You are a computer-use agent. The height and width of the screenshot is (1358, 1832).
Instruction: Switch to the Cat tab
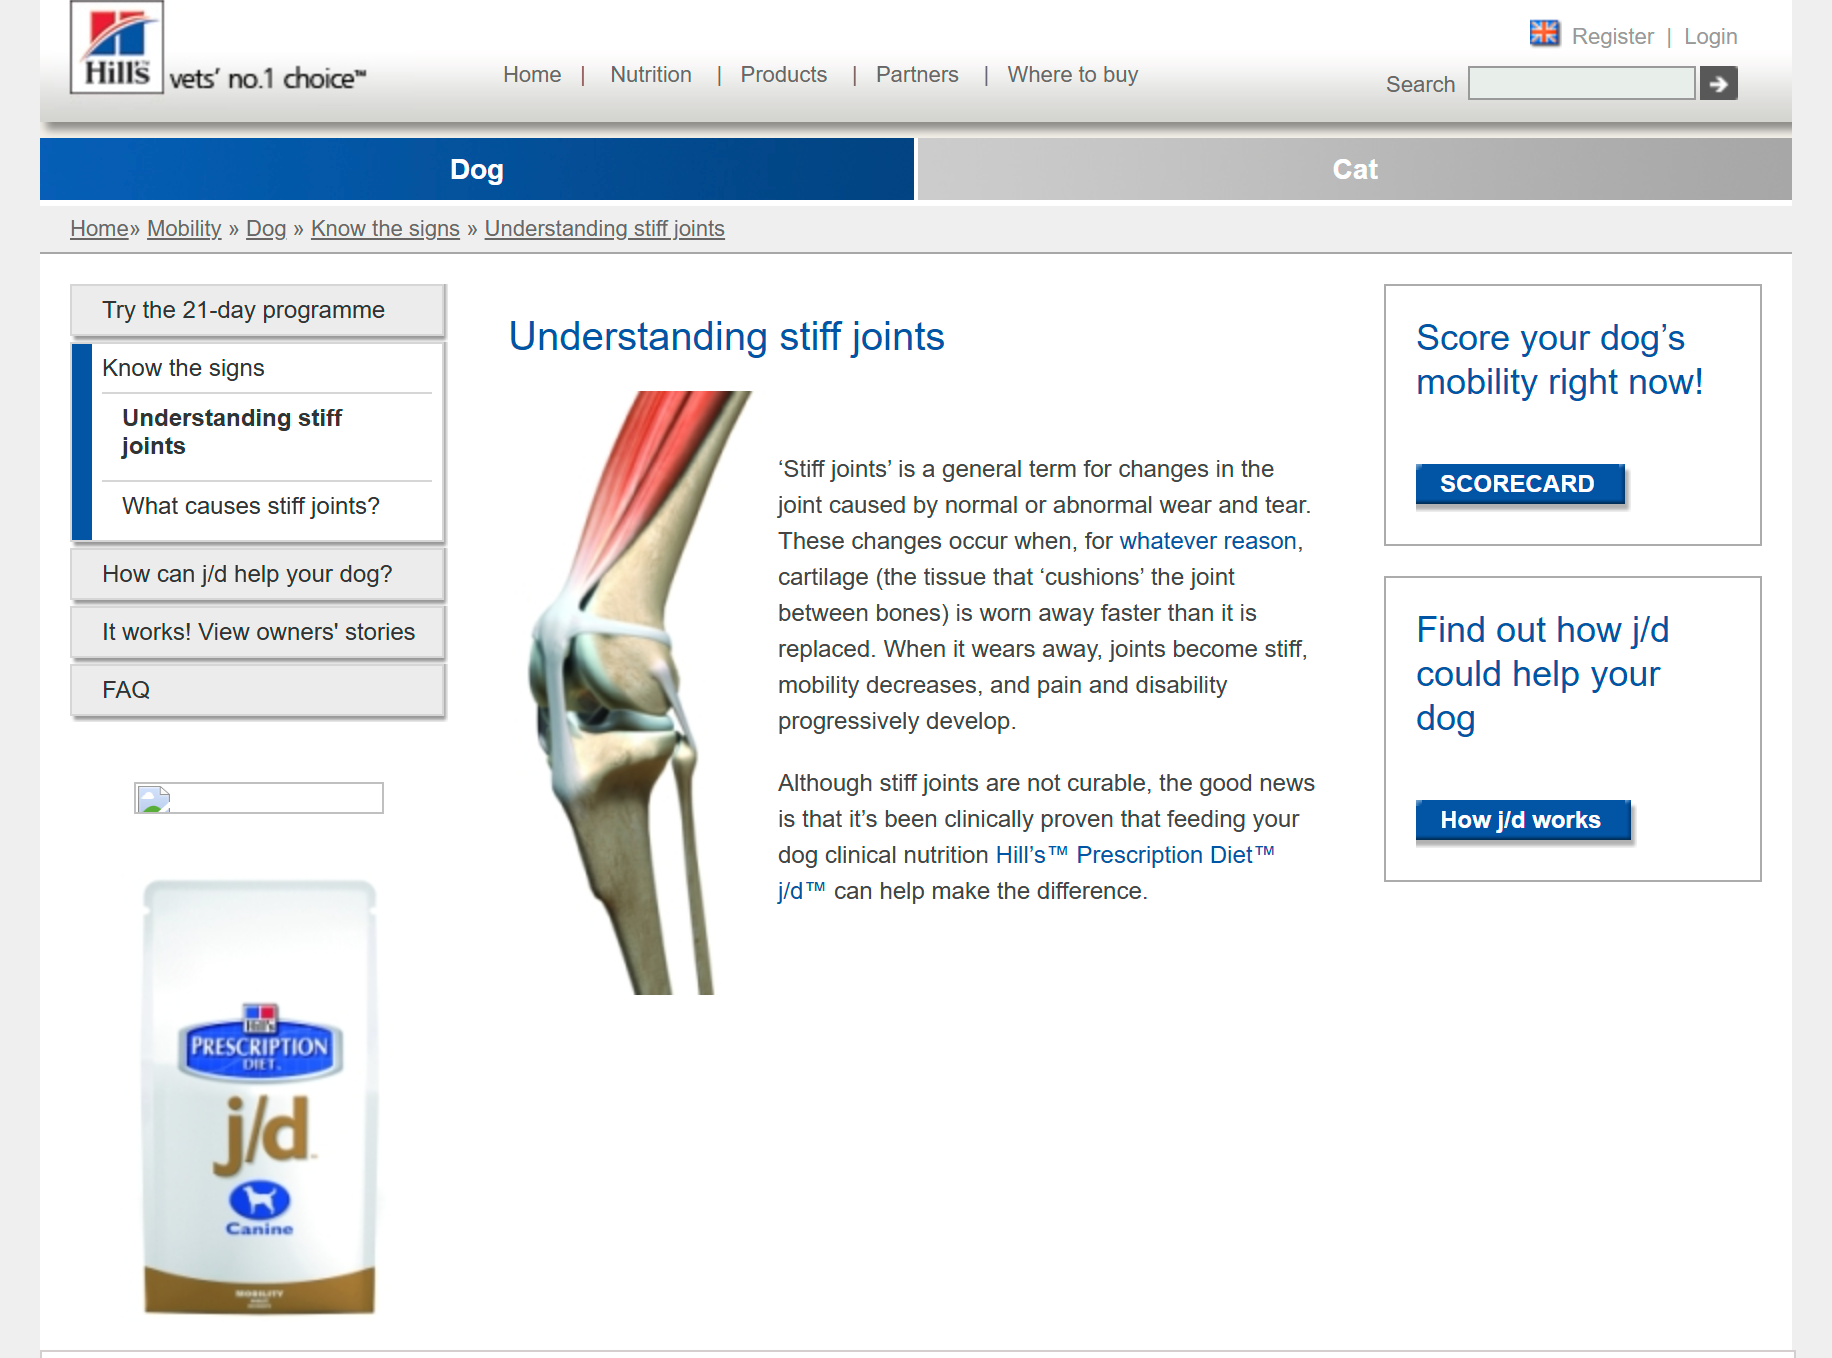1355,169
